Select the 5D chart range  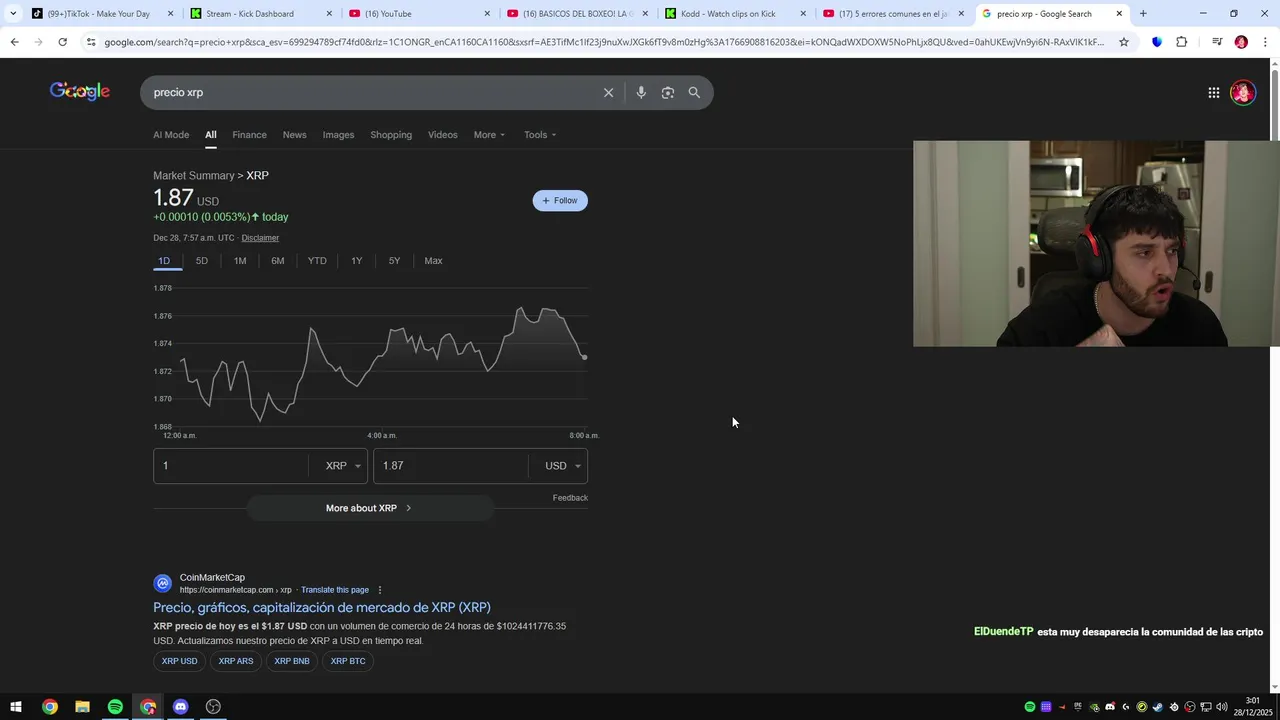tap(202, 261)
